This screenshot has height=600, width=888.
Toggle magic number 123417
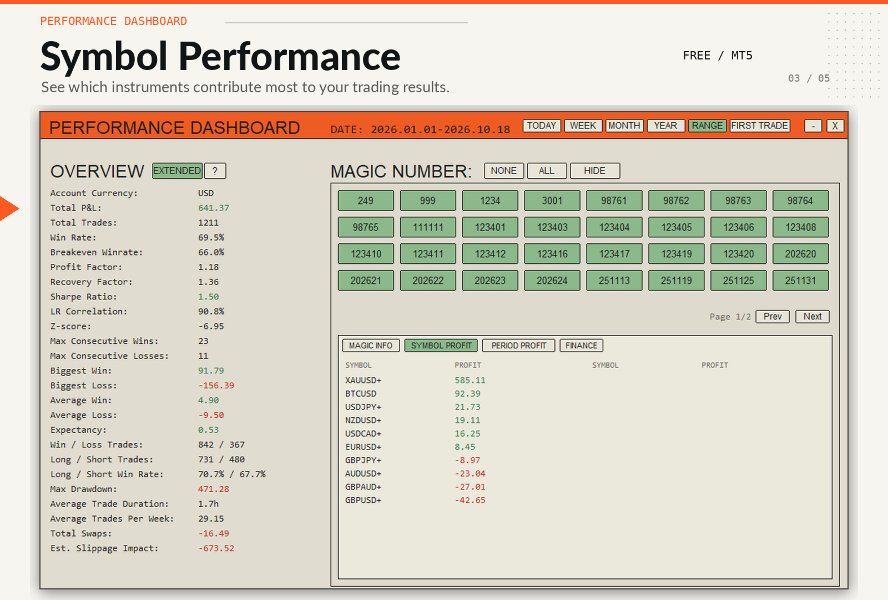(614, 254)
